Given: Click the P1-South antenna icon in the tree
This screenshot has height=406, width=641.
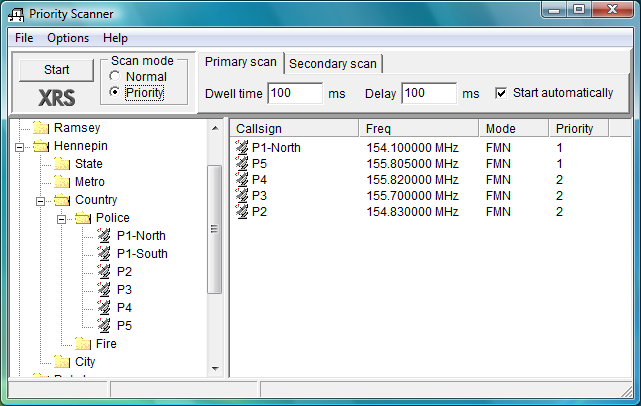Looking at the screenshot, I should pos(104,253).
